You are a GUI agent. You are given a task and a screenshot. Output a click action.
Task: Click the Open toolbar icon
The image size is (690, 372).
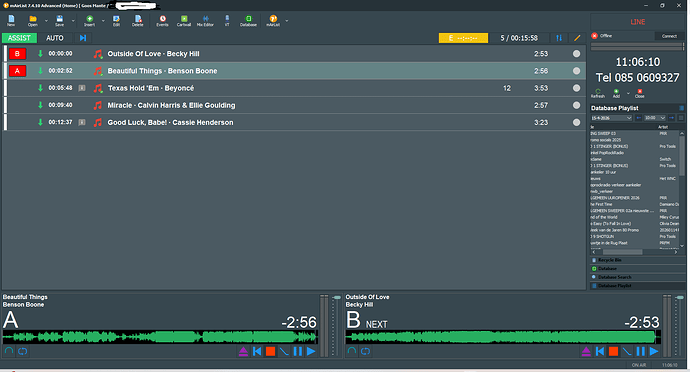pyautogui.click(x=33, y=21)
